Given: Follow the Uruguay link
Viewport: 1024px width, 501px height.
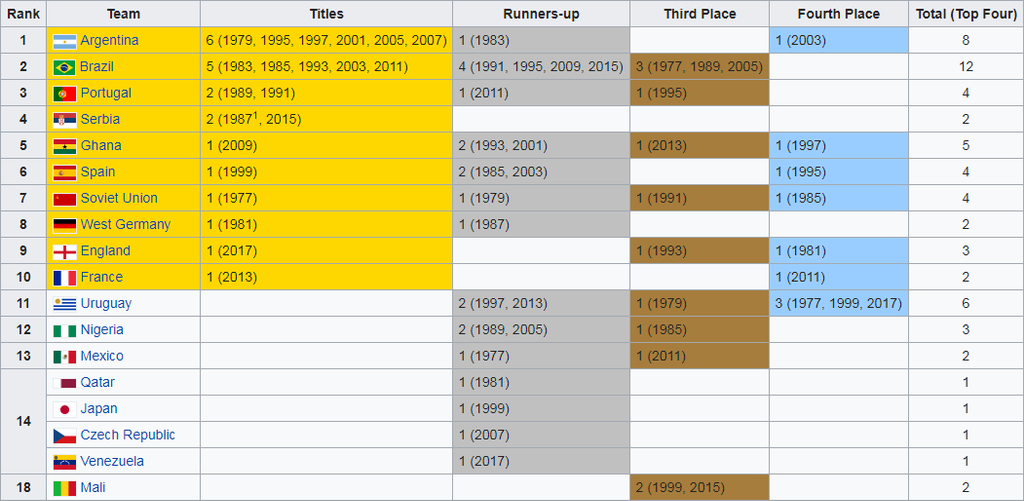Looking at the screenshot, I should click(x=106, y=303).
